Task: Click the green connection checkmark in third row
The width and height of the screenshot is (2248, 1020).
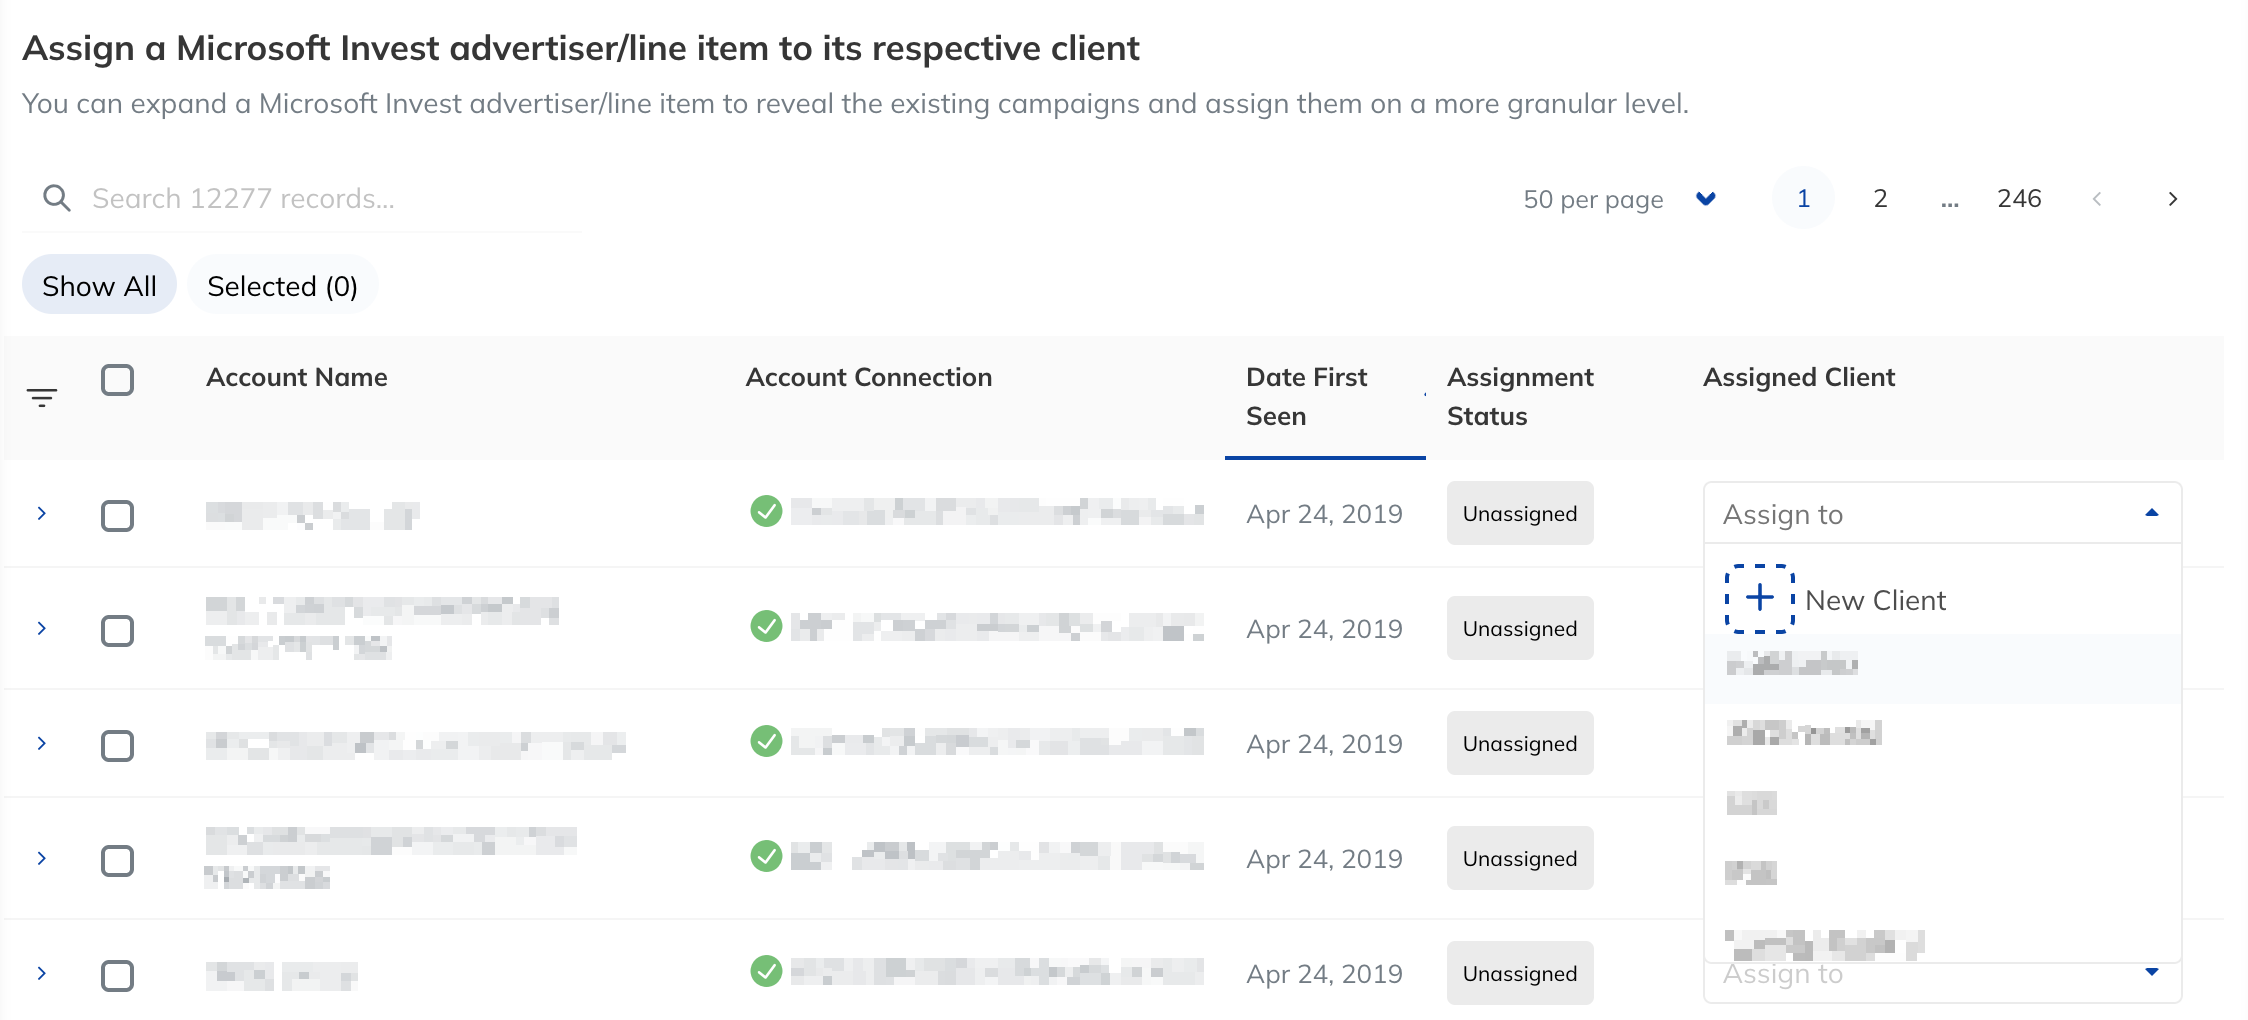Action: tap(766, 741)
